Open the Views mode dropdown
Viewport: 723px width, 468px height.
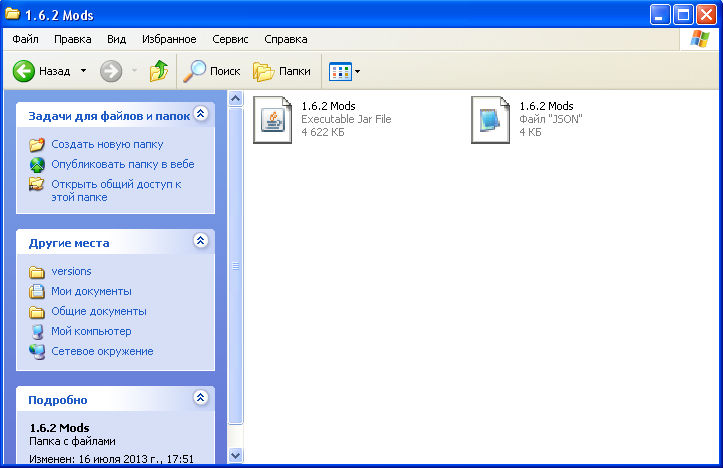(357, 71)
